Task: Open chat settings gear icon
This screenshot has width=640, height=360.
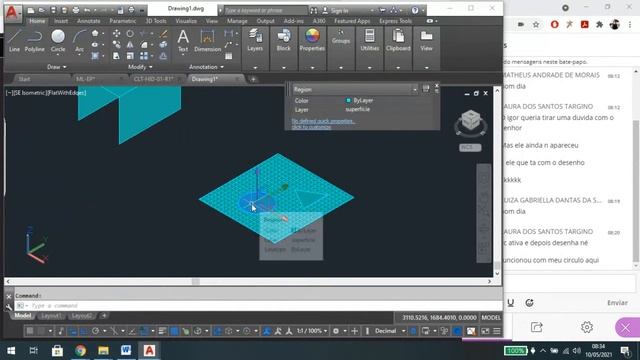Action: pyautogui.click(x=587, y=327)
